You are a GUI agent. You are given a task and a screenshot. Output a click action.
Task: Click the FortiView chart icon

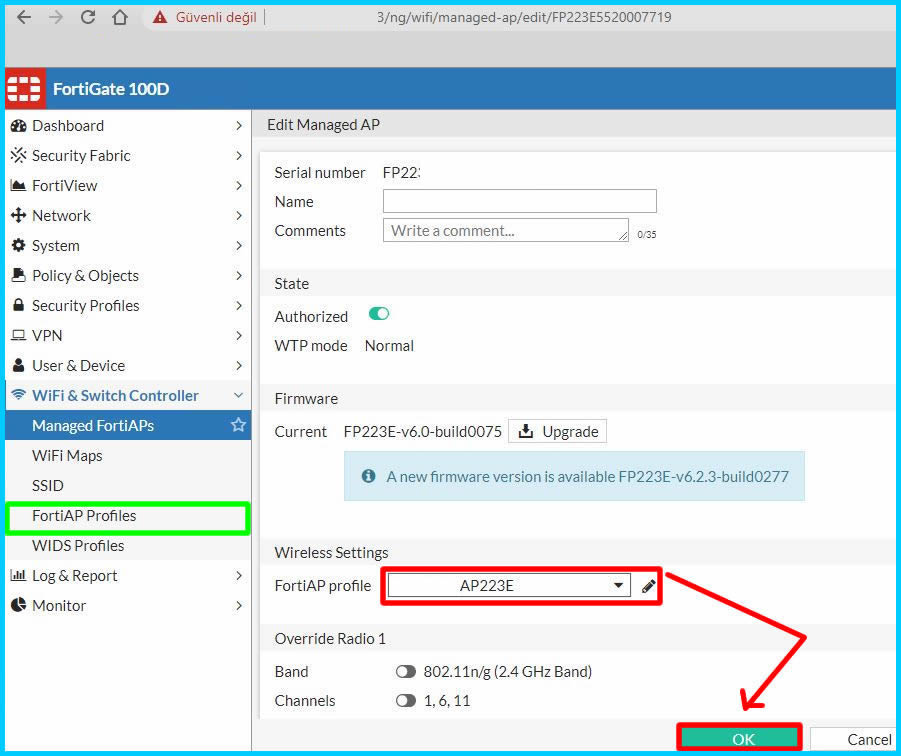[x=18, y=186]
